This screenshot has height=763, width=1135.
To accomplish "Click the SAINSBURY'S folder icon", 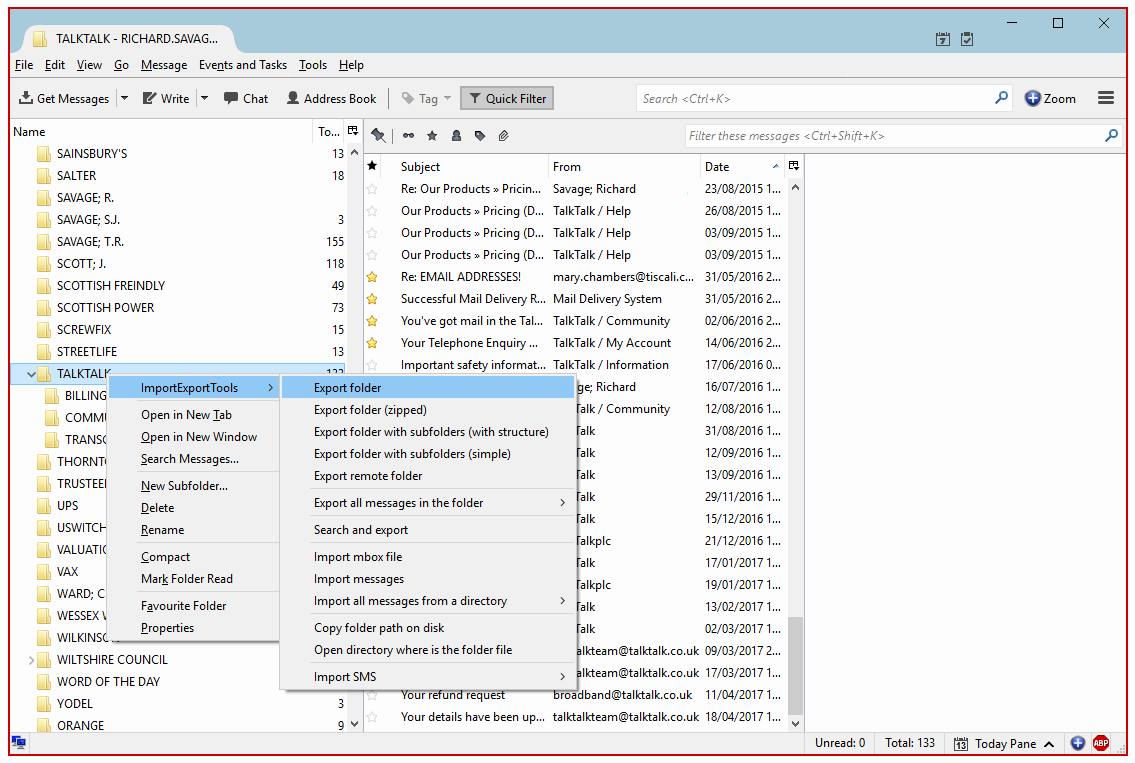I will click(43, 153).
